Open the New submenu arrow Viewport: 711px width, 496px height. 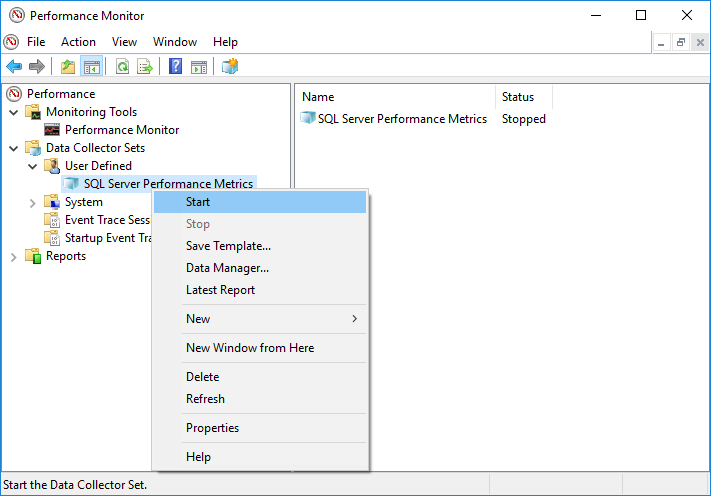pos(355,319)
